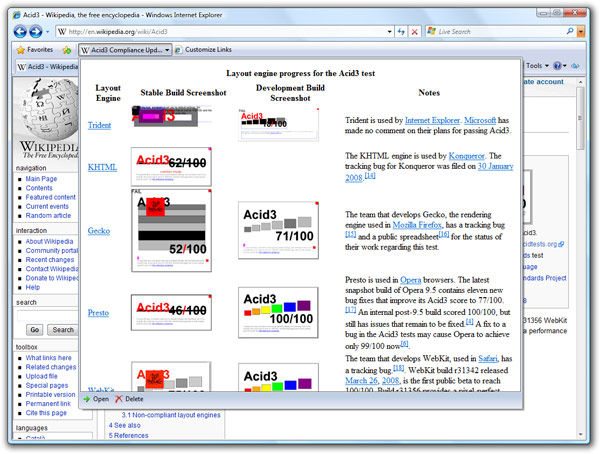Open the Printable version toolbox link
Screen dimensions: 600x454
51,395
